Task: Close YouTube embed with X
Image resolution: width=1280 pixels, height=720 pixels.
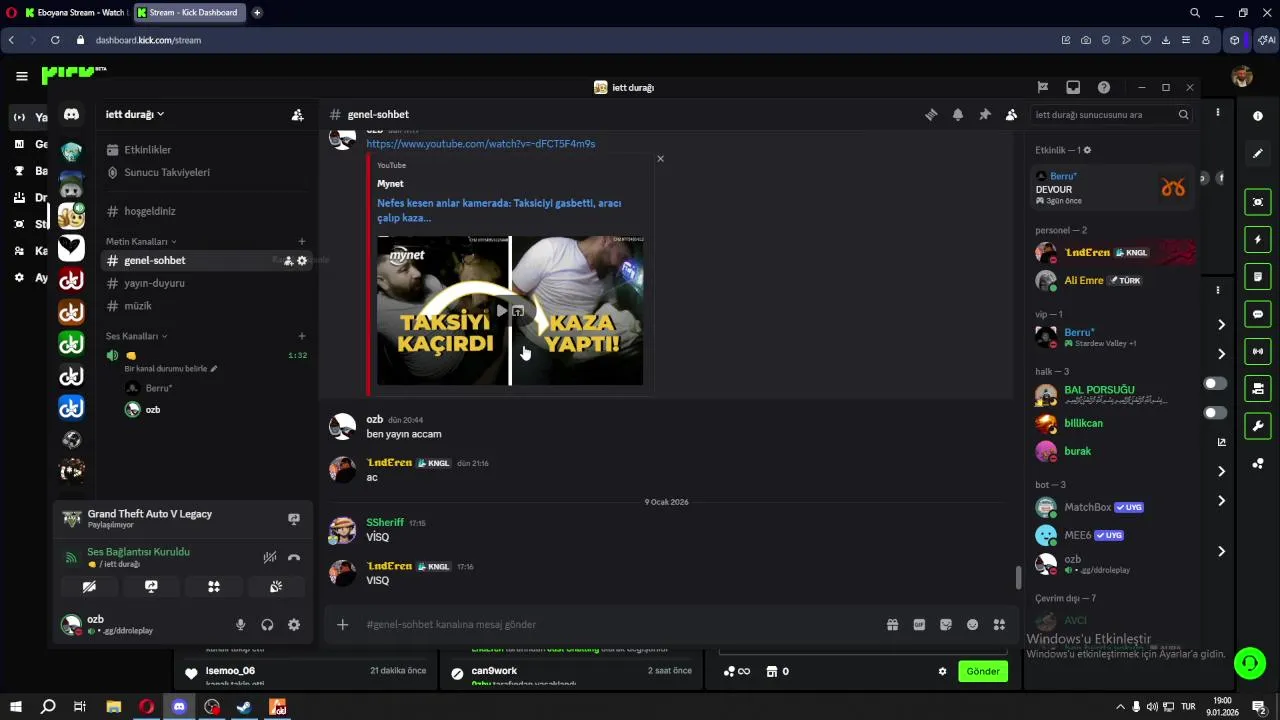Action: coord(660,159)
